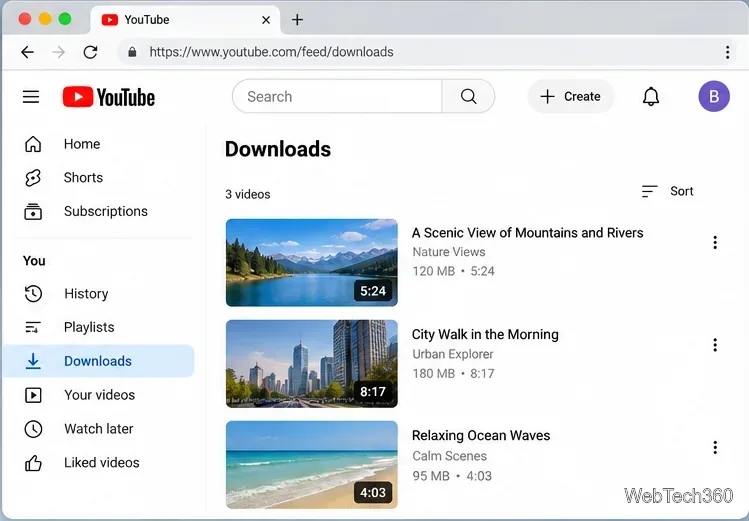The width and height of the screenshot is (749, 521).
Task: Click the 95 MB • 4:03 text
Action: pos(452,476)
